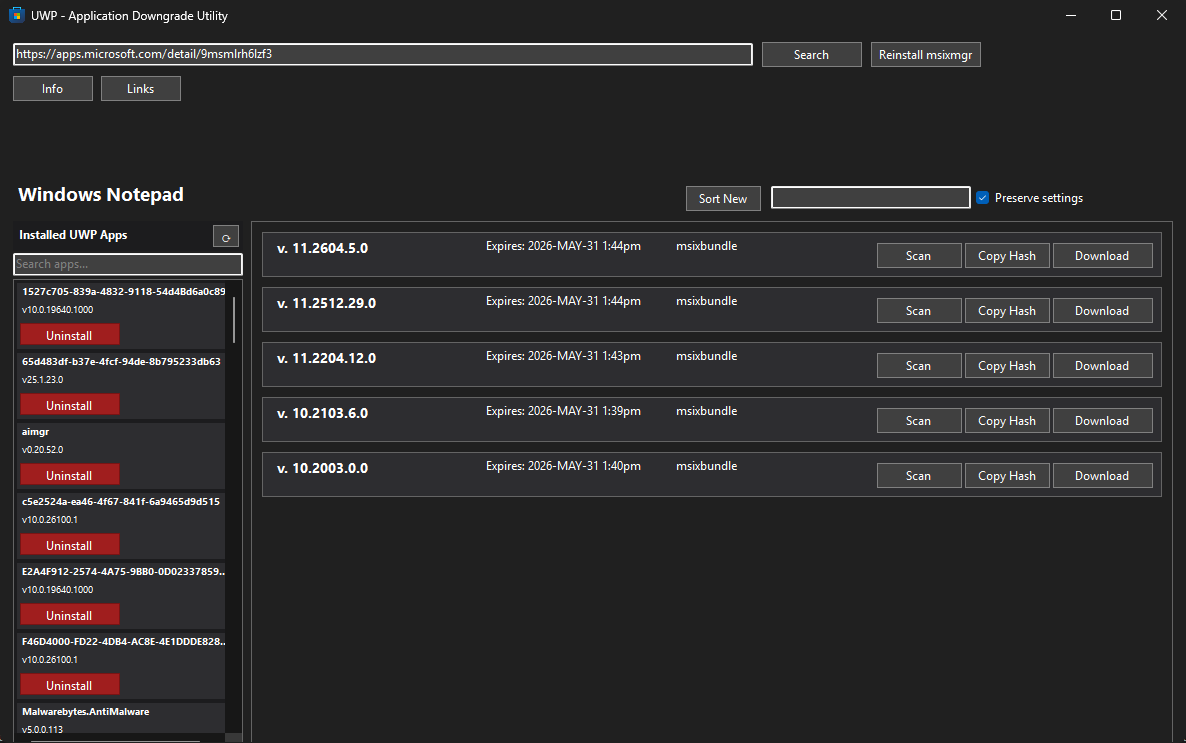Uninstall the c5e2524a-ea46 app

(70, 546)
